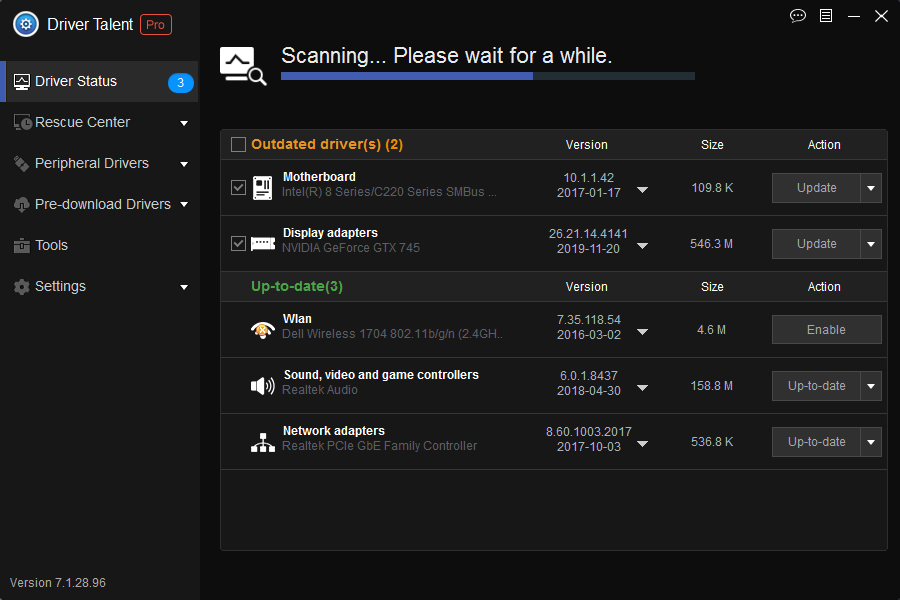Click the Driver Talent gear logo
The image size is (900, 600).
click(x=26, y=25)
